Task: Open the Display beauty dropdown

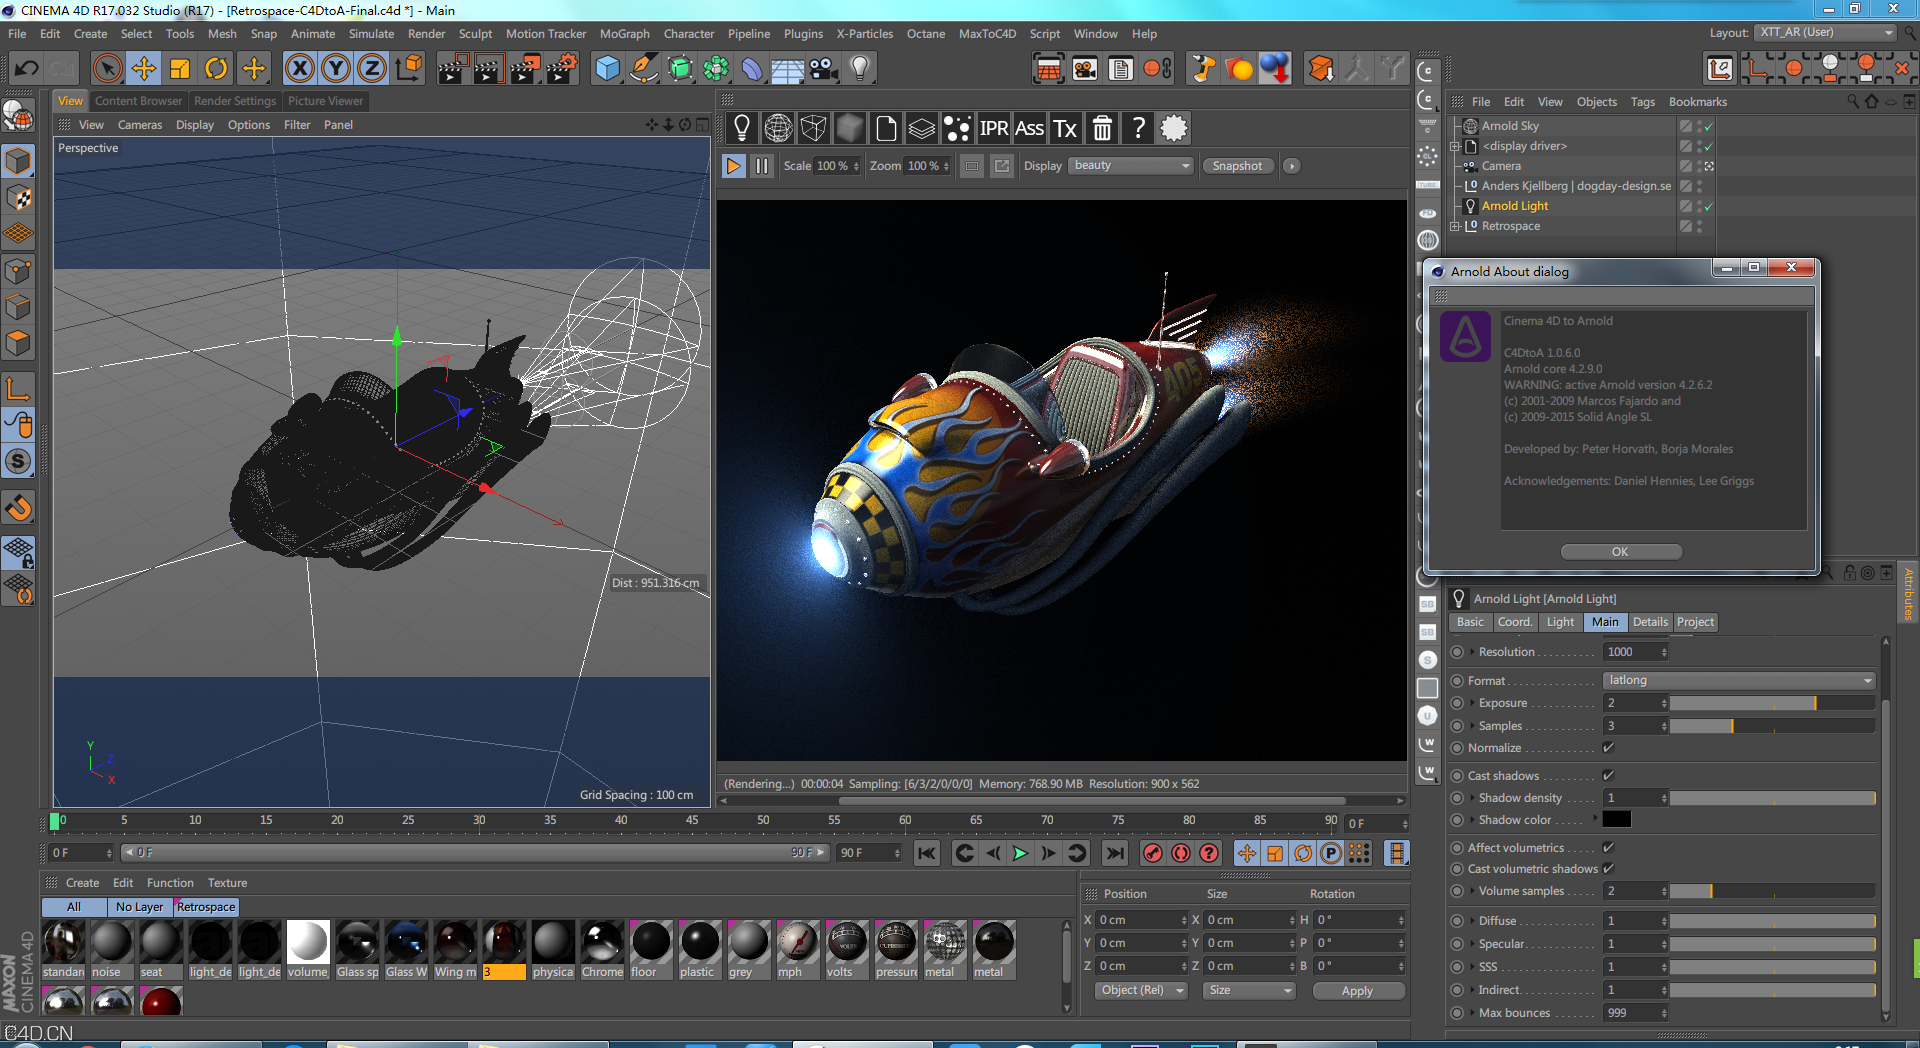Action: click(x=1131, y=166)
